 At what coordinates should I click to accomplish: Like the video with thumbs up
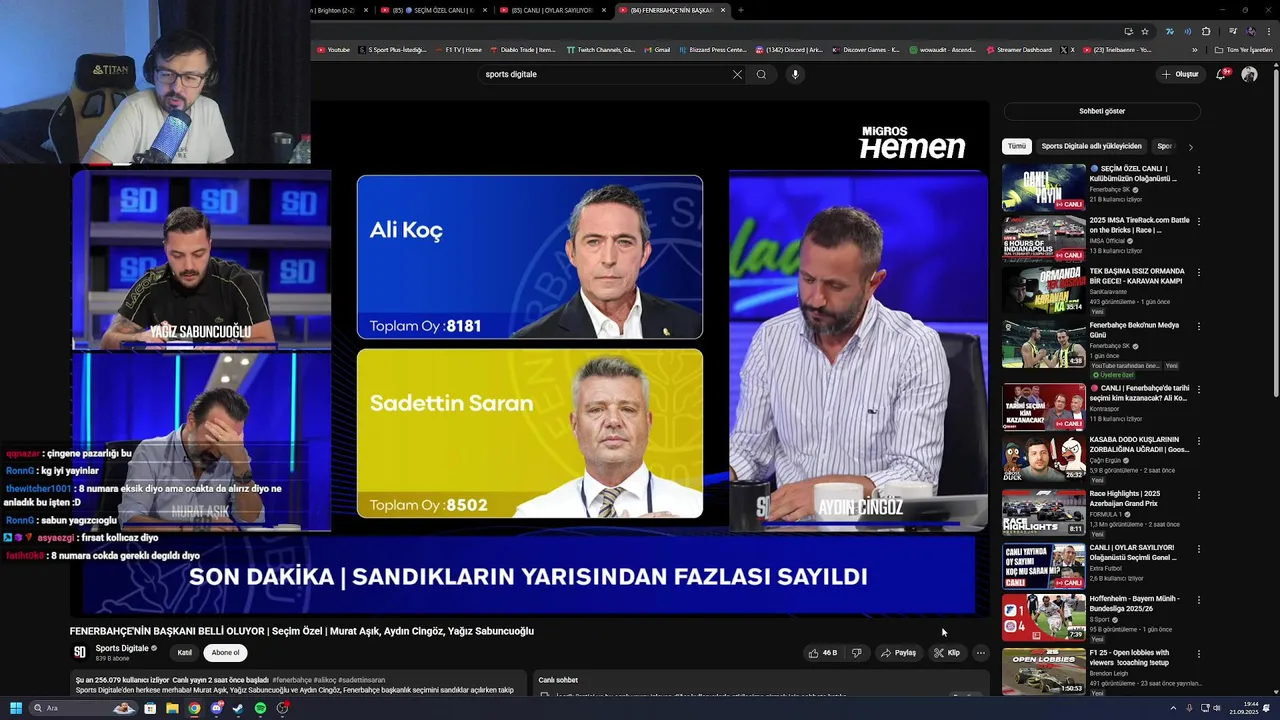(824, 653)
